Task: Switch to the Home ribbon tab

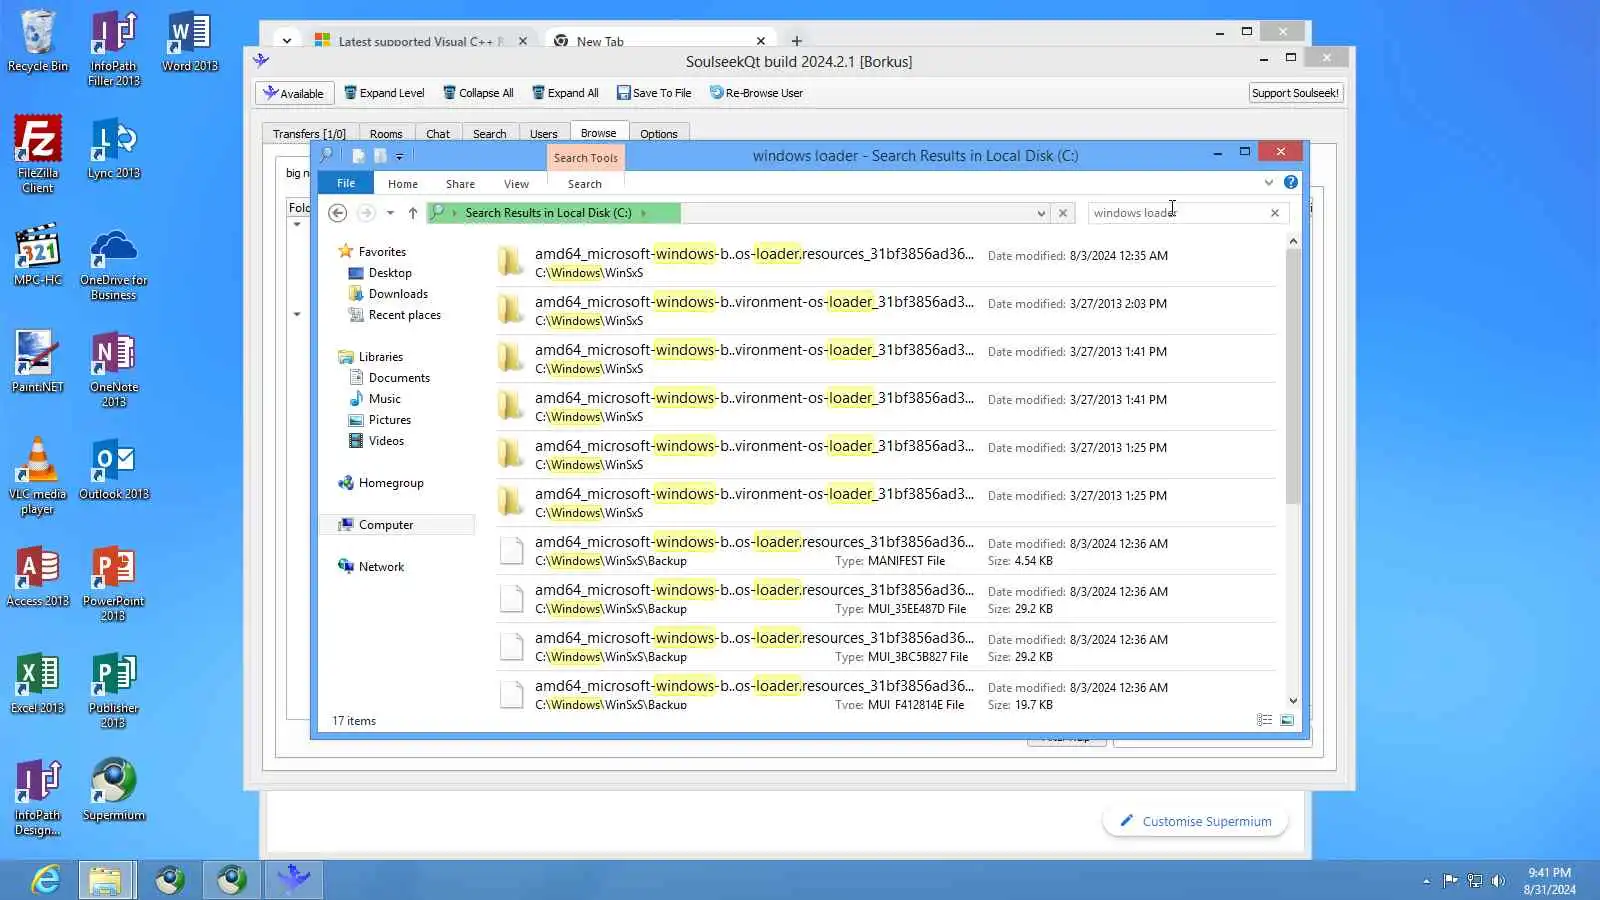Action: tap(403, 184)
